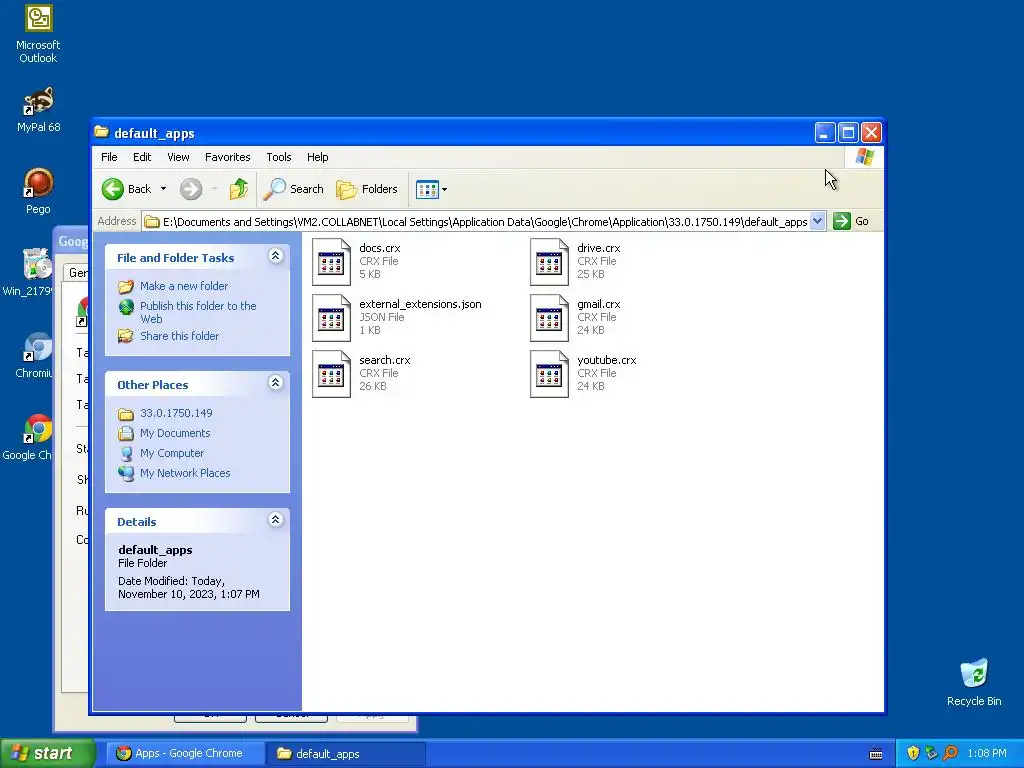Toggle the Folders pane
The image size is (1024, 768).
pyautogui.click(x=367, y=189)
